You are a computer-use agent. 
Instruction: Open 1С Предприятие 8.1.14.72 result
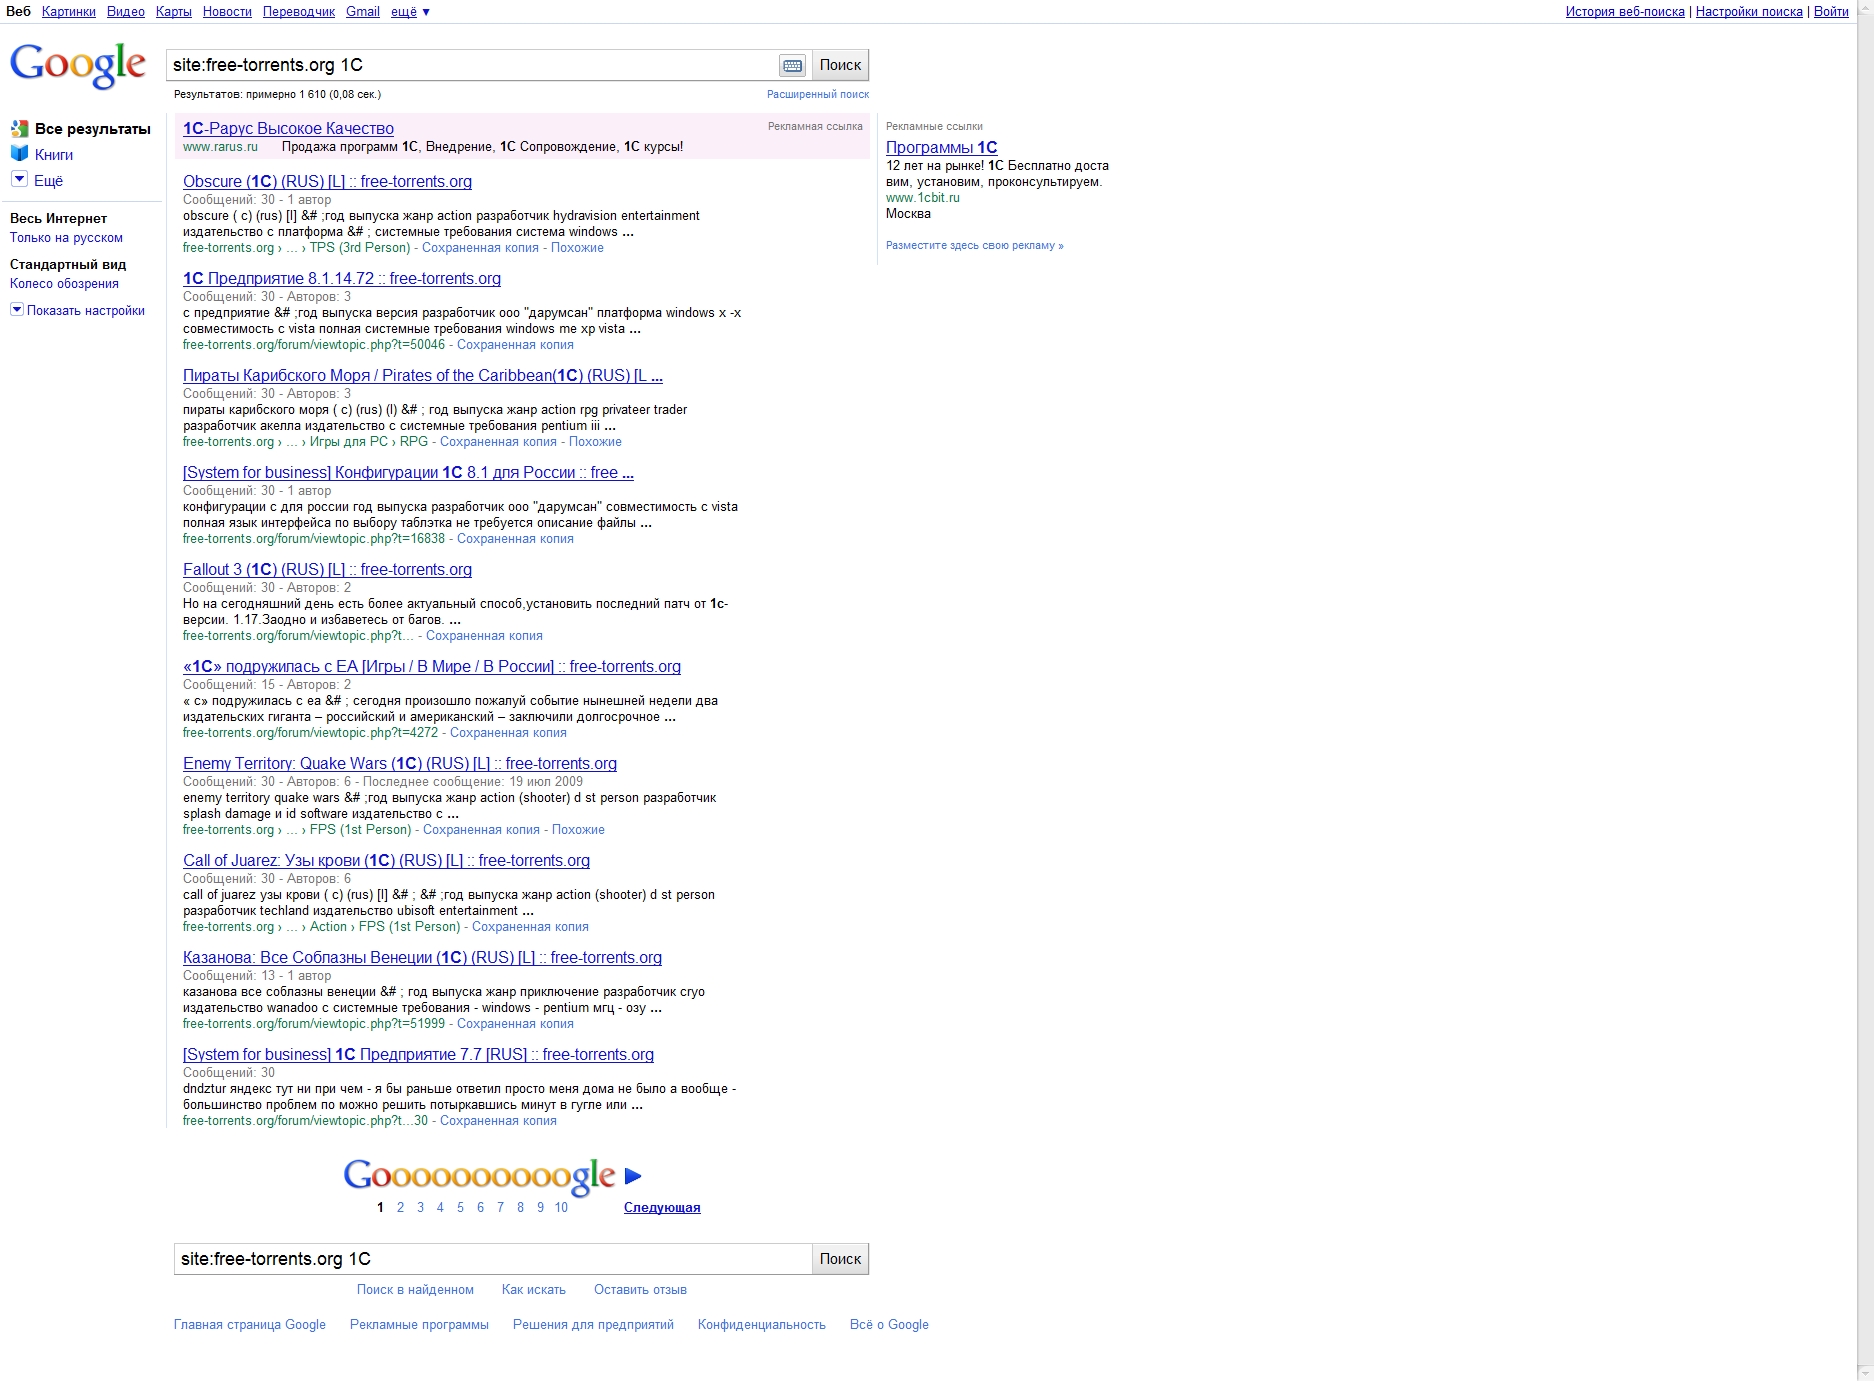(342, 278)
